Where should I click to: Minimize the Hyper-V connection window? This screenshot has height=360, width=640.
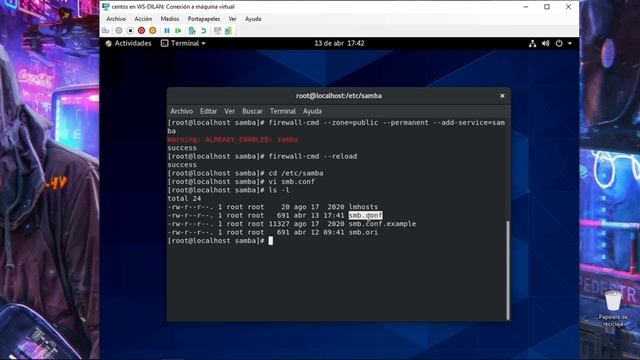coord(526,7)
